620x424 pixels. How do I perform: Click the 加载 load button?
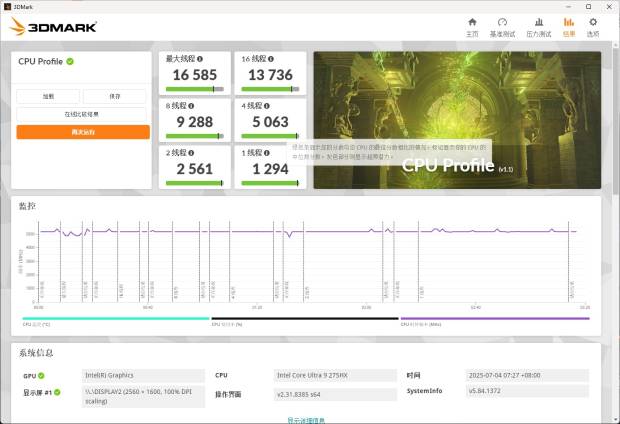click(x=48, y=96)
